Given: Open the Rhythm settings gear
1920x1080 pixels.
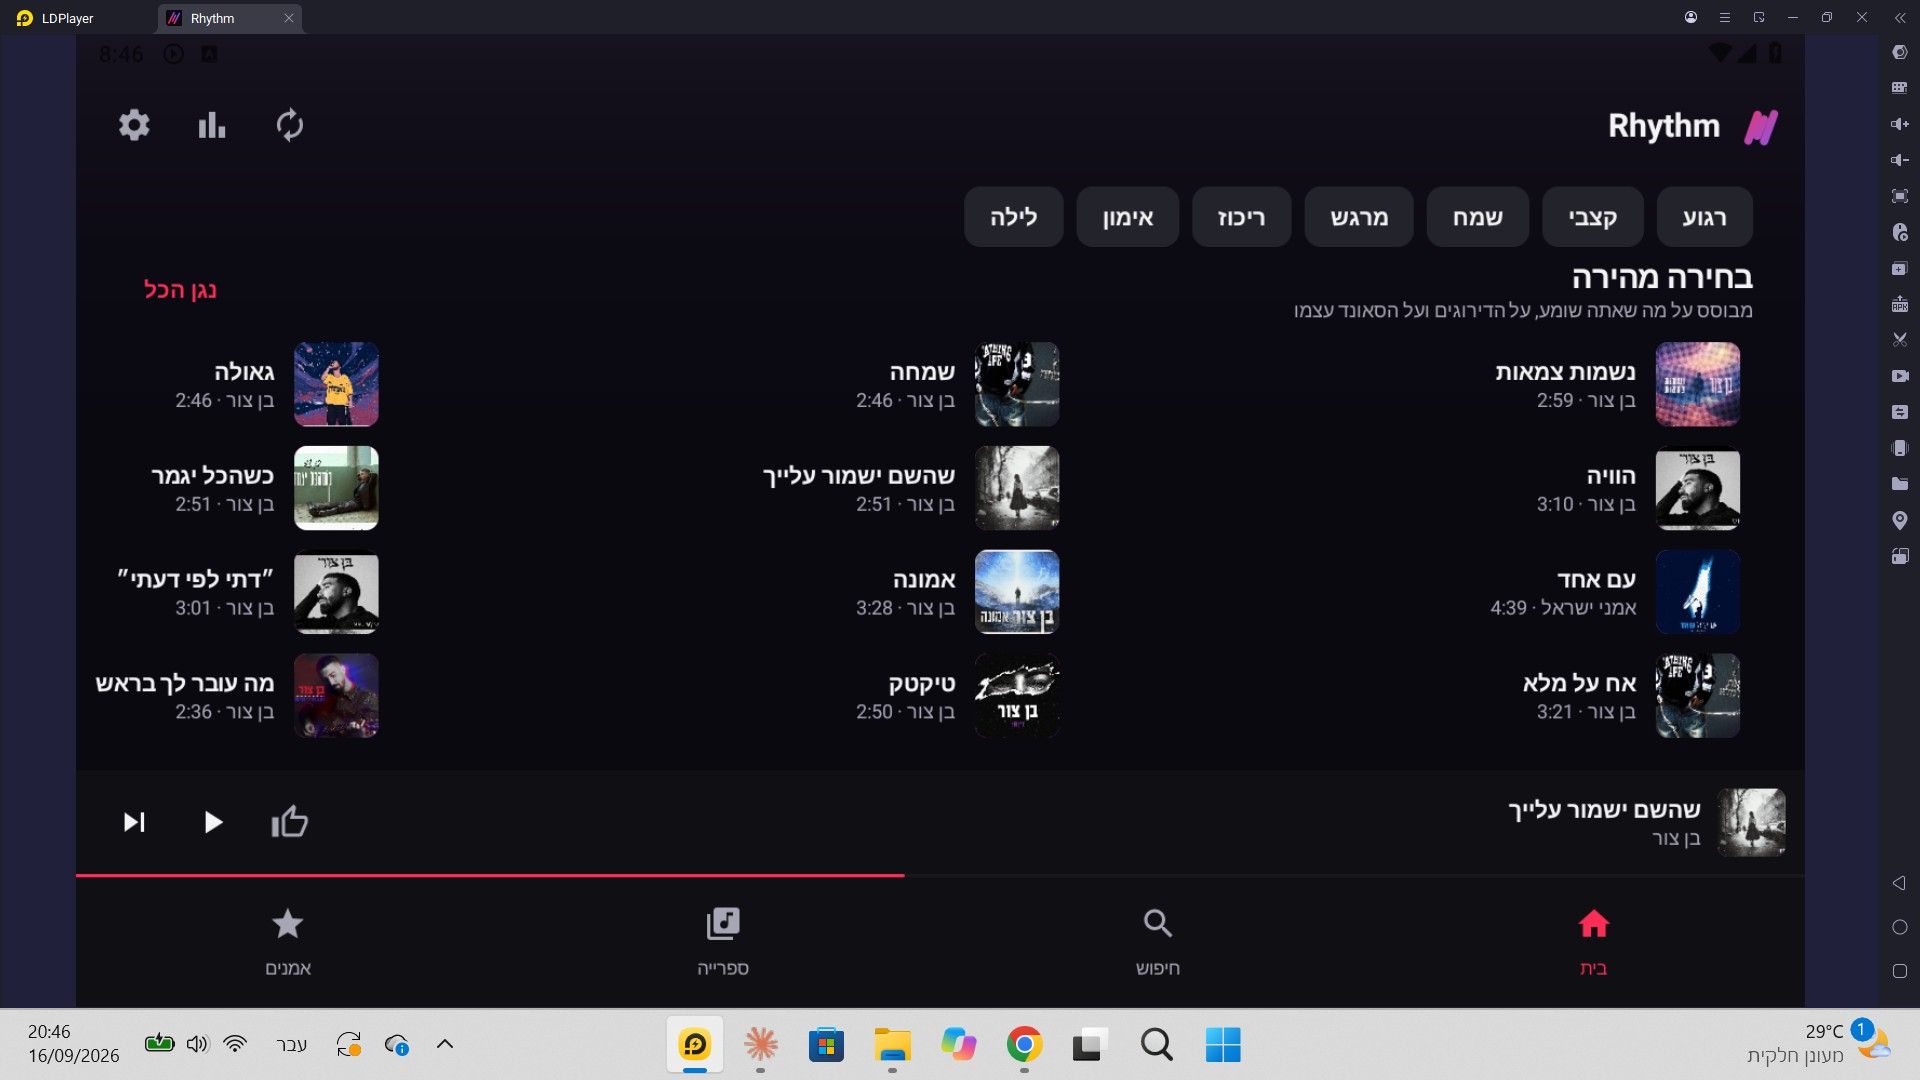Looking at the screenshot, I should [x=134, y=125].
